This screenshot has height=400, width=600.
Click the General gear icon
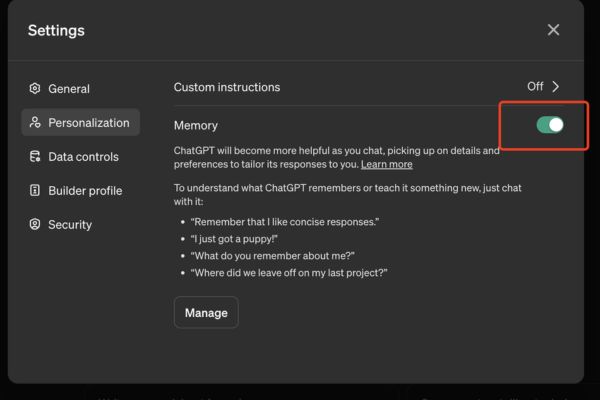point(35,89)
